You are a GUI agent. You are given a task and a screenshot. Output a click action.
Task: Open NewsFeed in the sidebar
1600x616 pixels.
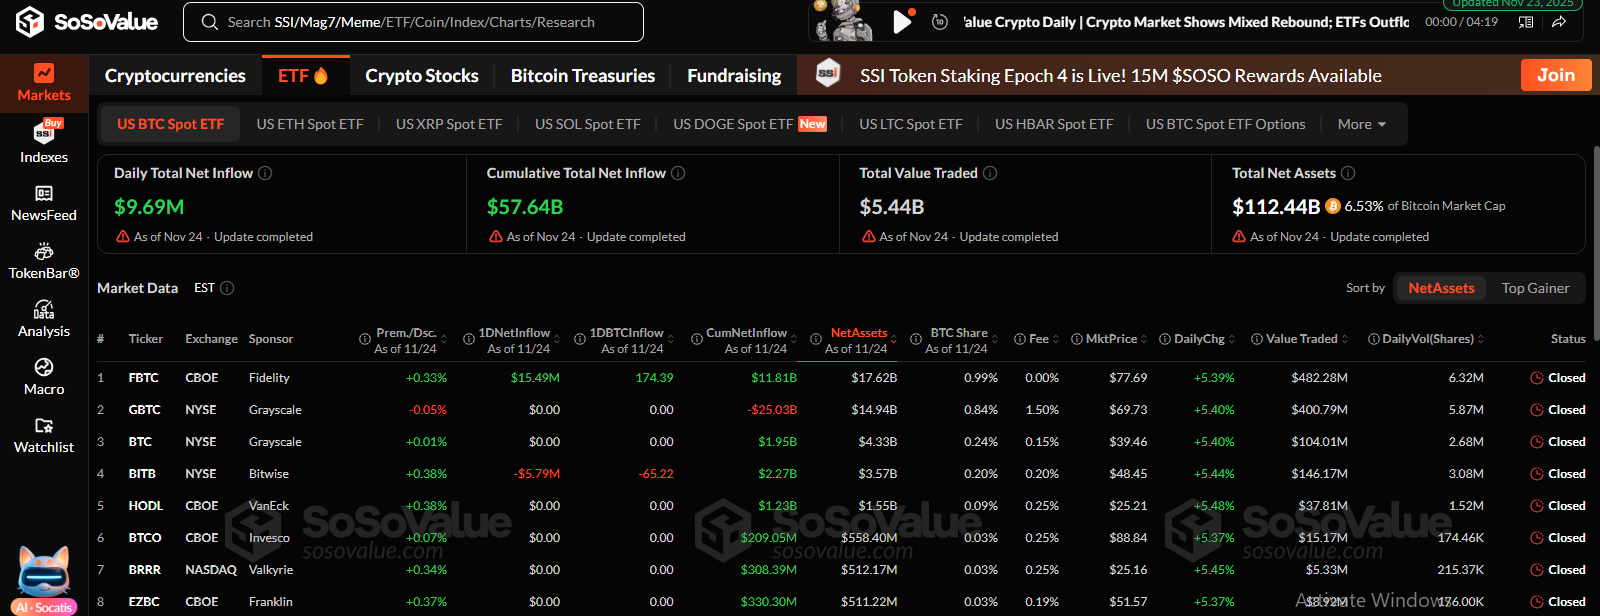click(x=44, y=203)
